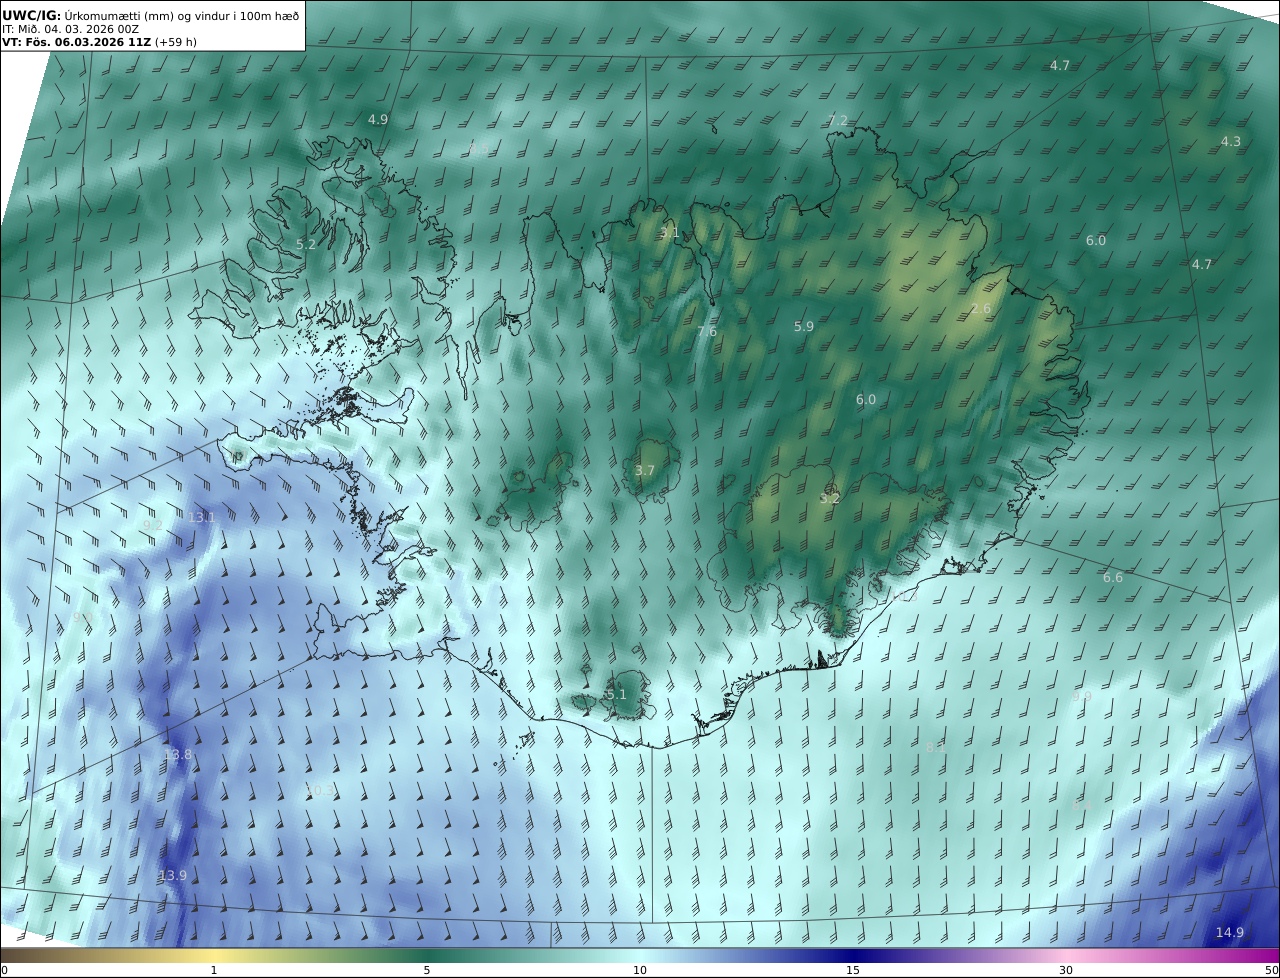
Task: Click the colorbar tick label 30
Action: click(1066, 970)
